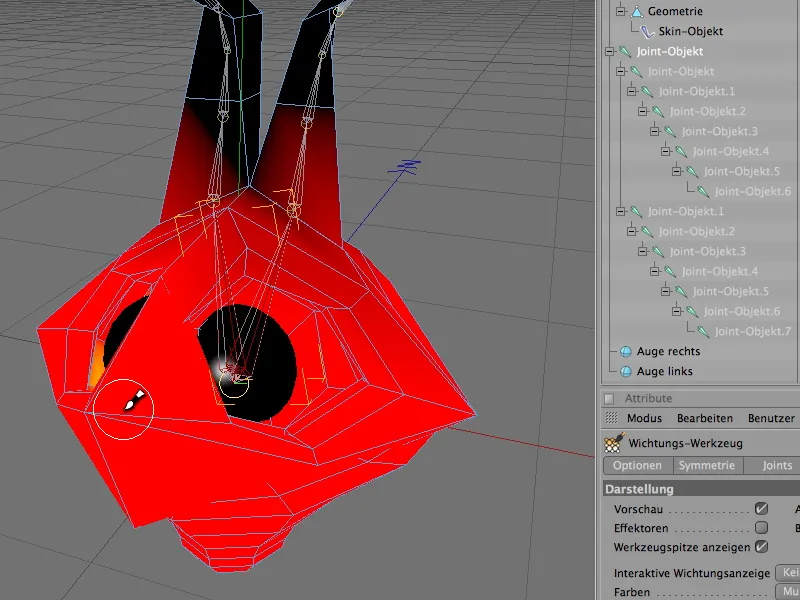Select Joint-Objekt.5 label in the upper chain
The width and height of the screenshot is (800, 600).
coord(742,171)
